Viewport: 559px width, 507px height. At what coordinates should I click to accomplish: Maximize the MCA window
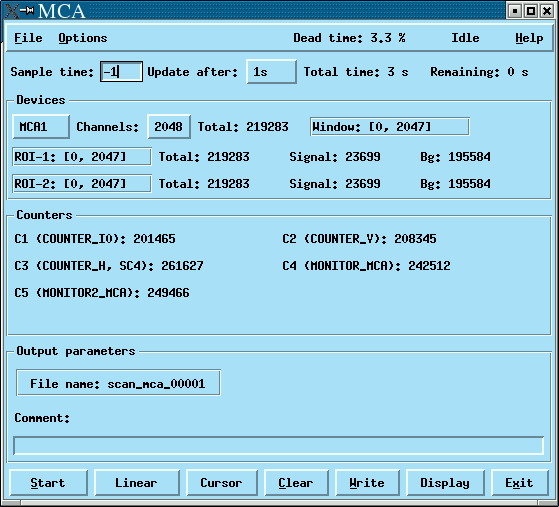coord(531,11)
